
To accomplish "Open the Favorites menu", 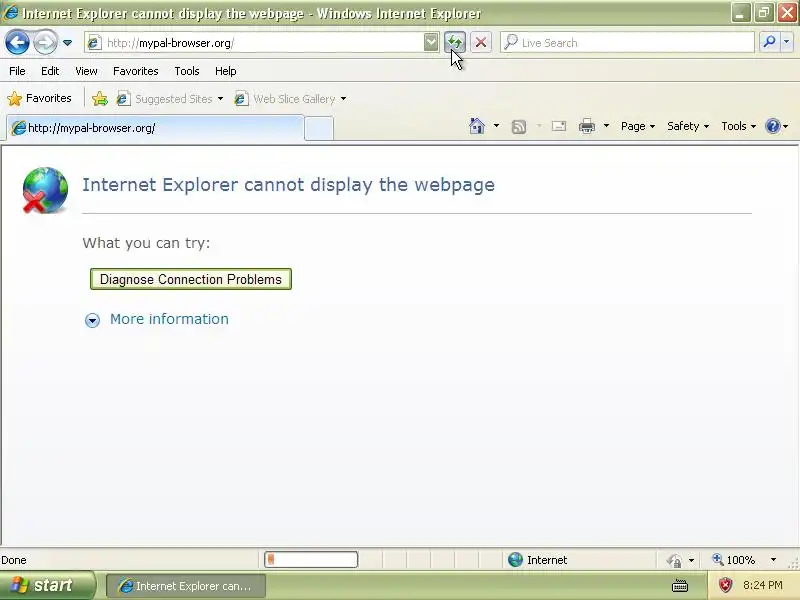I will (x=136, y=71).
